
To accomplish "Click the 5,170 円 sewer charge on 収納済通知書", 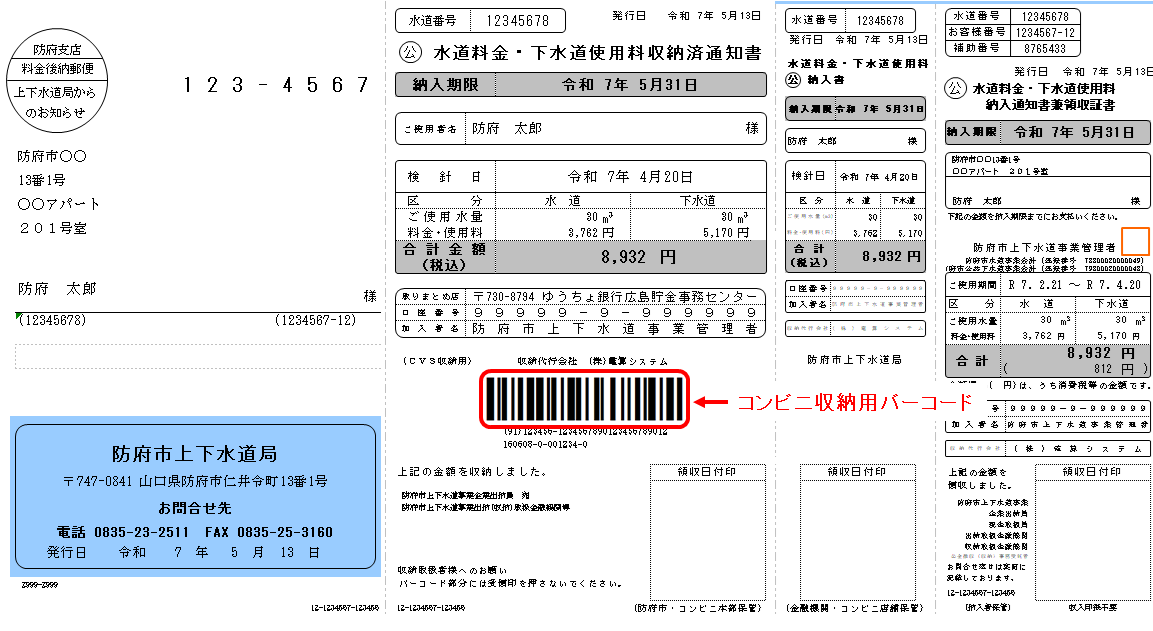I will click(726, 233).
